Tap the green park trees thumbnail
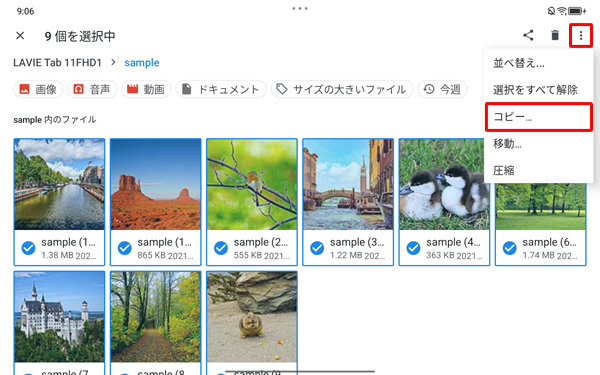The width and height of the screenshot is (600, 375). (x=541, y=207)
